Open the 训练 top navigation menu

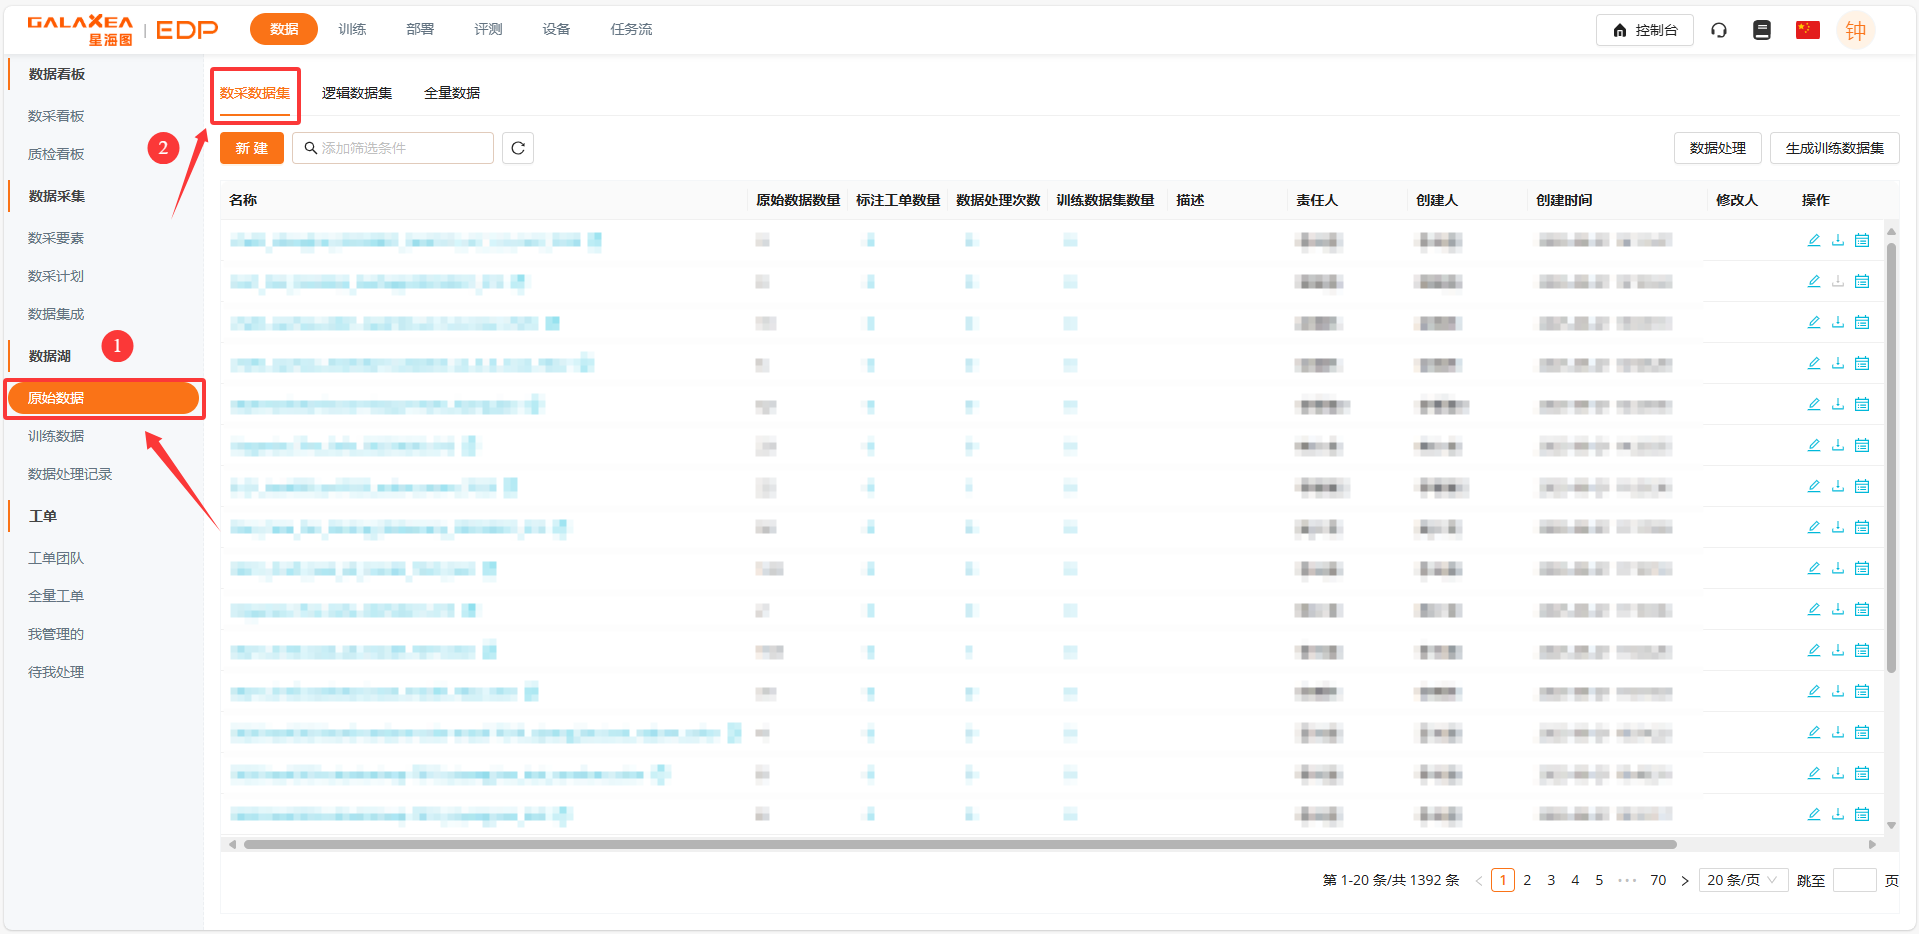352,29
